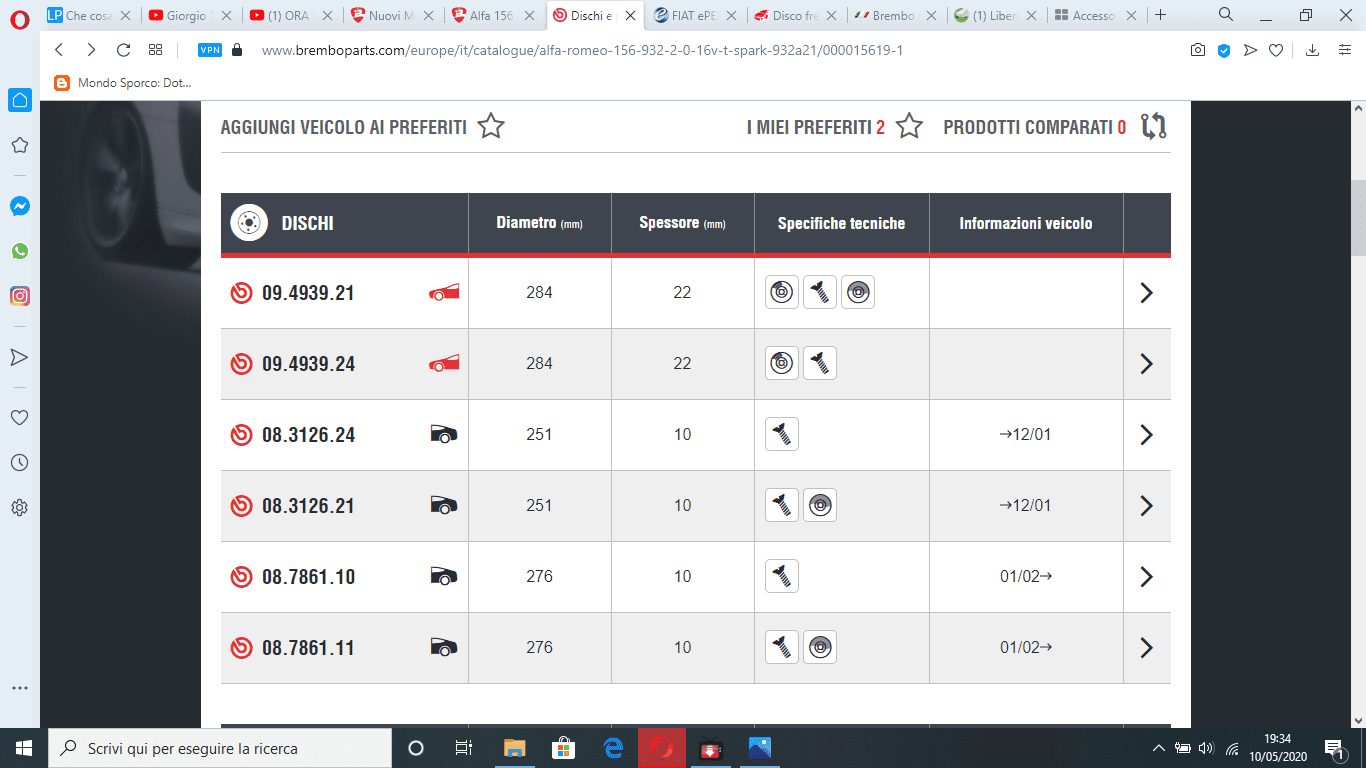Show hidden system tray icons chevron
Image resolution: width=1366 pixels, height=768 pixels.
pos(1159,748)
